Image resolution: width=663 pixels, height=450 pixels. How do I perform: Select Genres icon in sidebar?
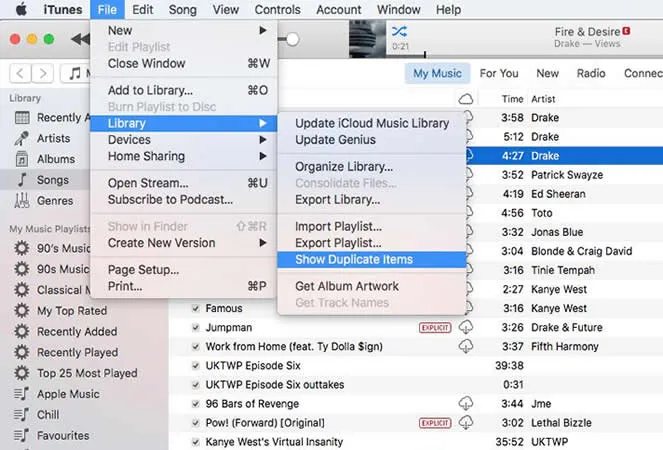22,200
